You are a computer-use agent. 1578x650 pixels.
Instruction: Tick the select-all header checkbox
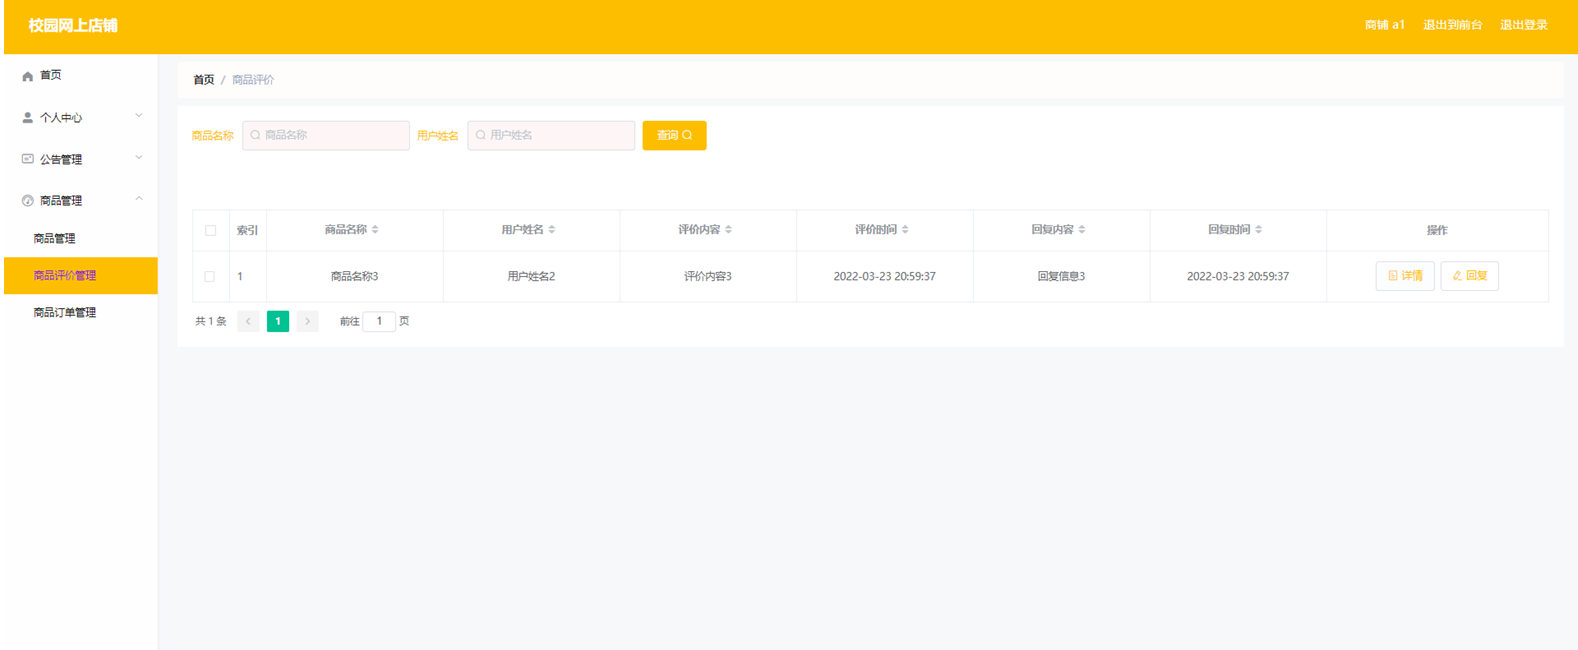(x=210, y=230)
